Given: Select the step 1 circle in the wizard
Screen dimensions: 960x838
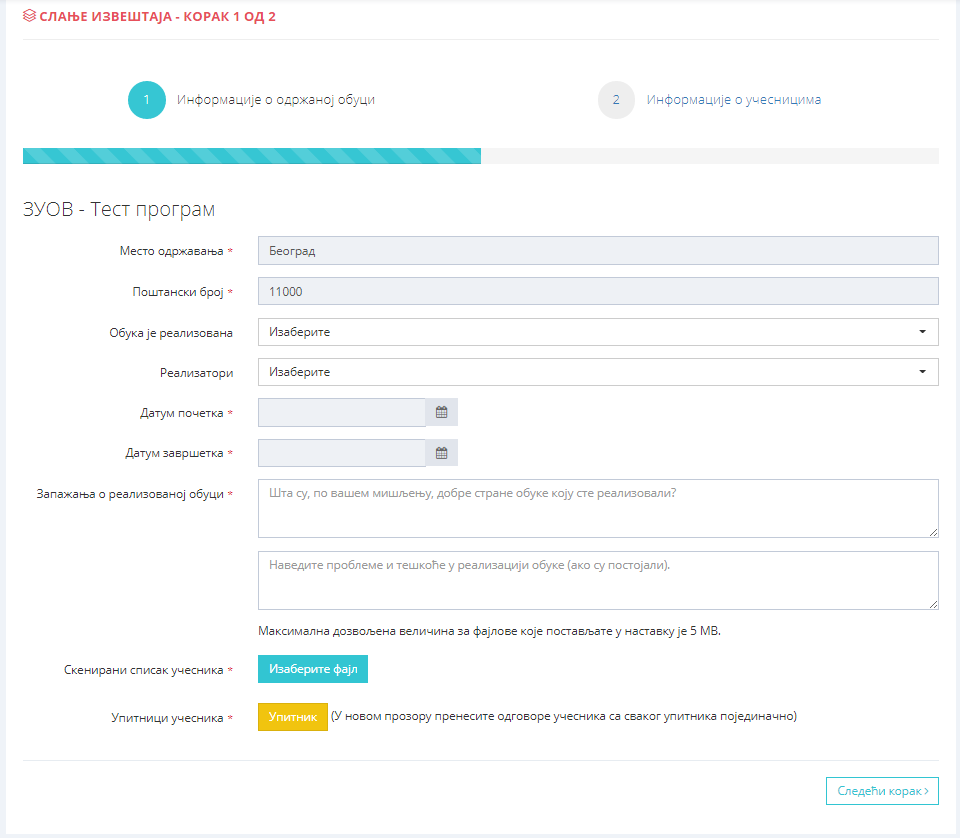Looking at the screenshot, I should click(x=147, y=100).
